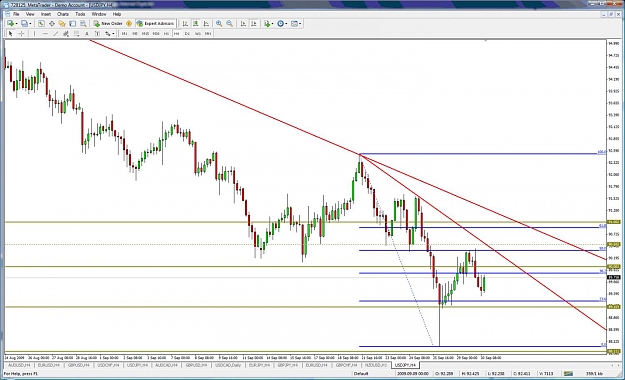
Task: Choose the equidistant channel tool
Action: pyautogui.click(x=66, y=33)
